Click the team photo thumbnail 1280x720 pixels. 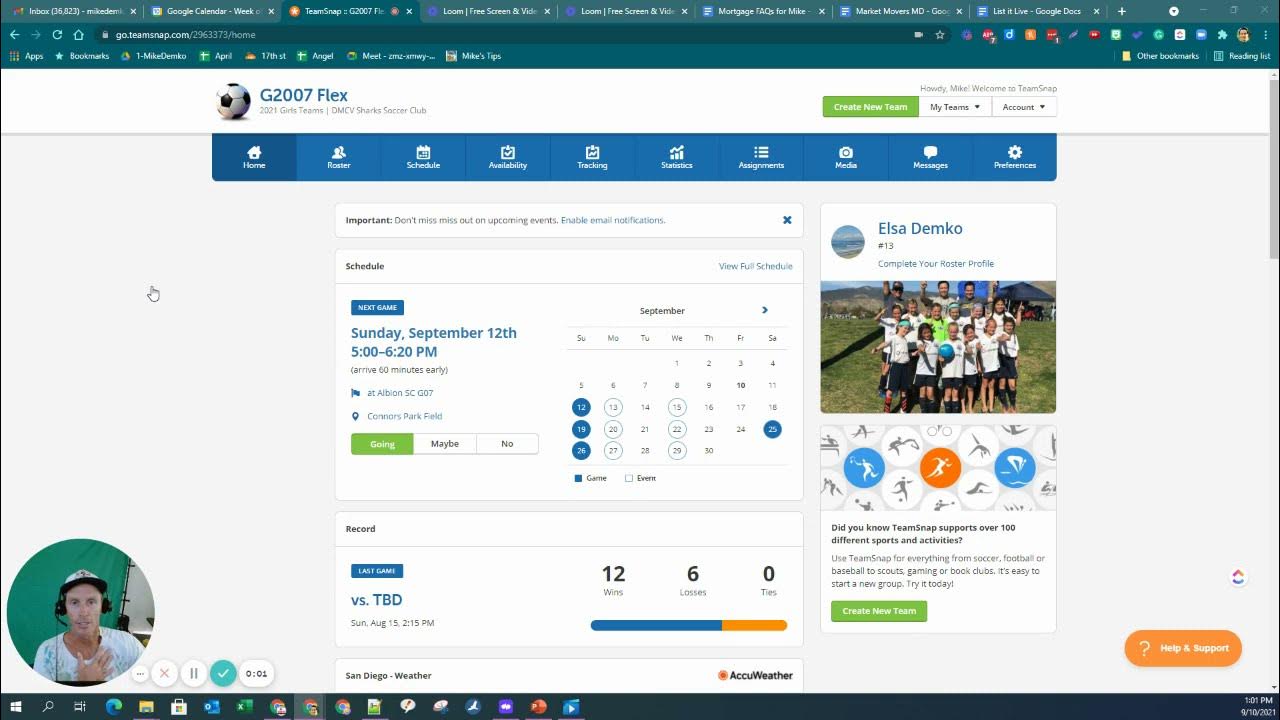[x=938, y=347]
